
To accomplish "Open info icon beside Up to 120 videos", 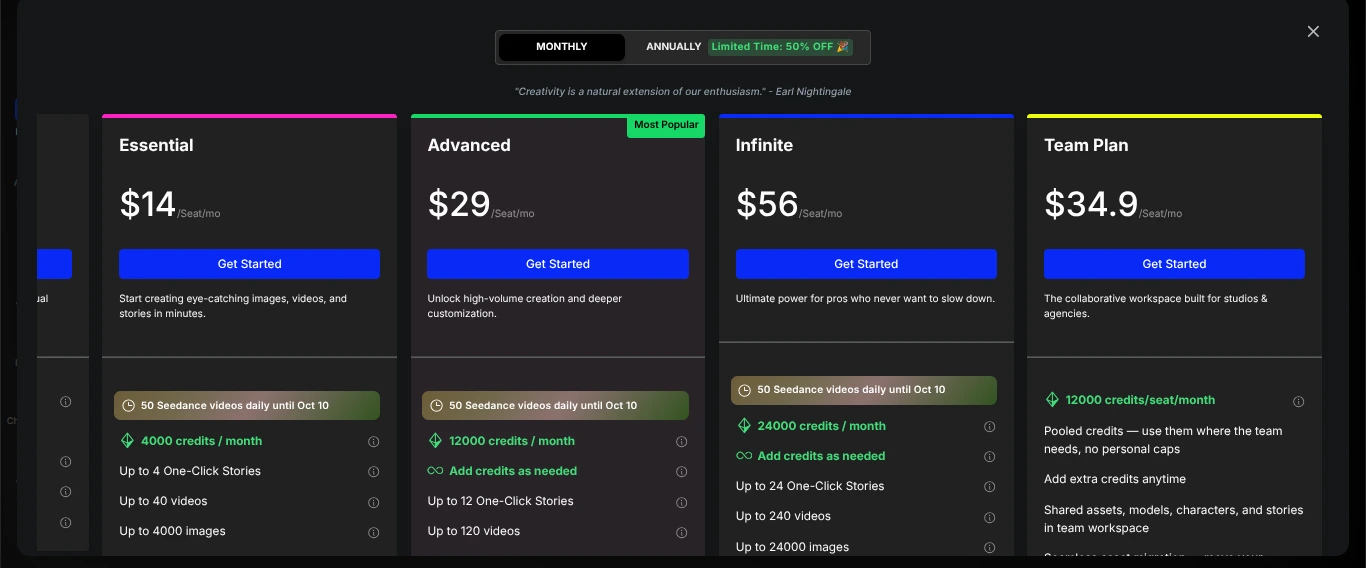I will 682,532.
